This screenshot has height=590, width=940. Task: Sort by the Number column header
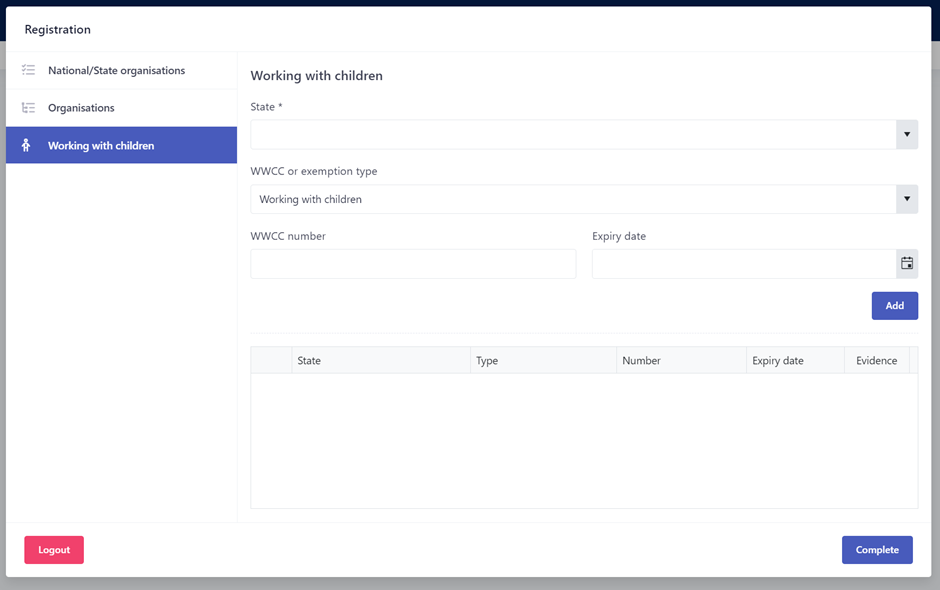tap(681, 360)
